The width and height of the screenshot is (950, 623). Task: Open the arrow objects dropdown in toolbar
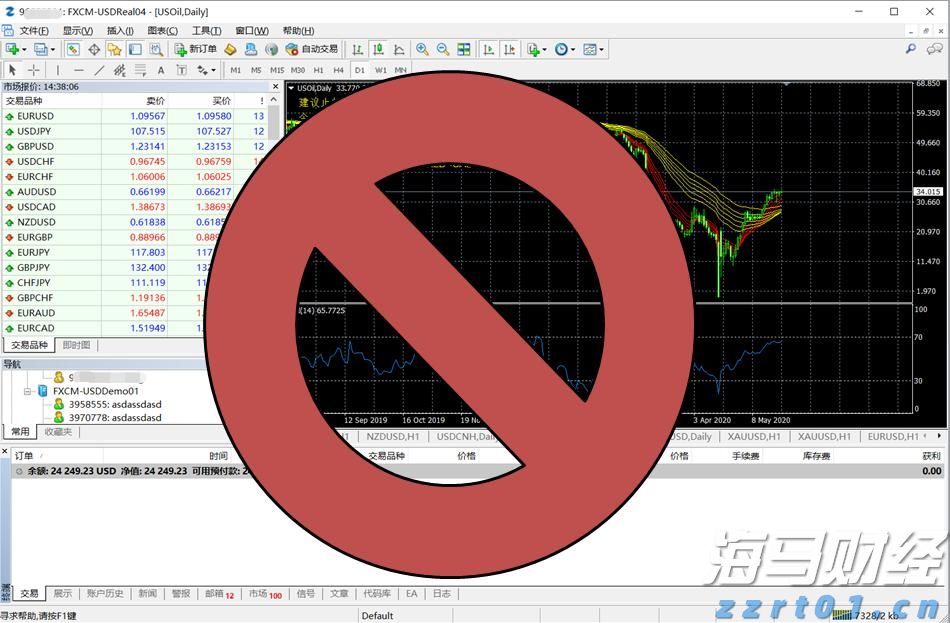(212, 70)
